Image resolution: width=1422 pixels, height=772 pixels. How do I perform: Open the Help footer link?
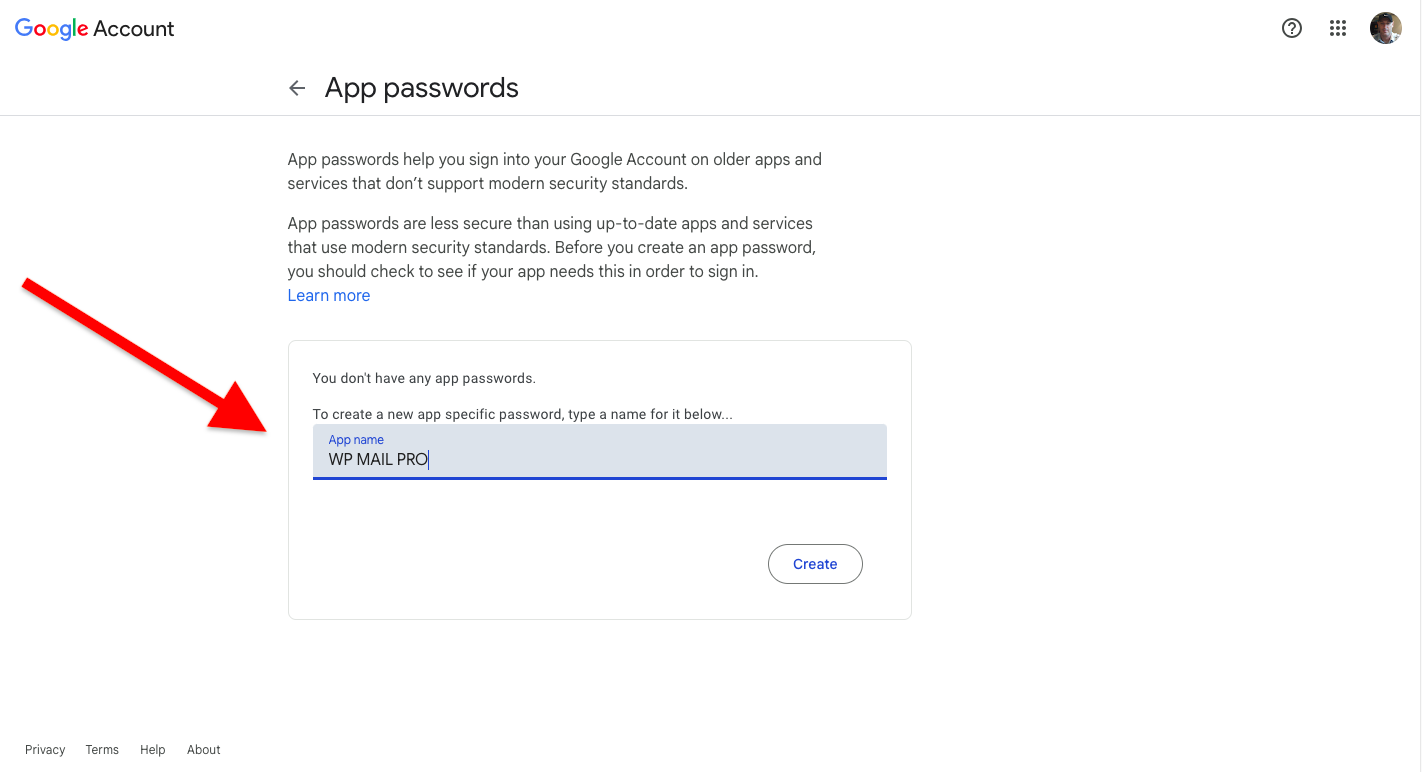(153, 750)
